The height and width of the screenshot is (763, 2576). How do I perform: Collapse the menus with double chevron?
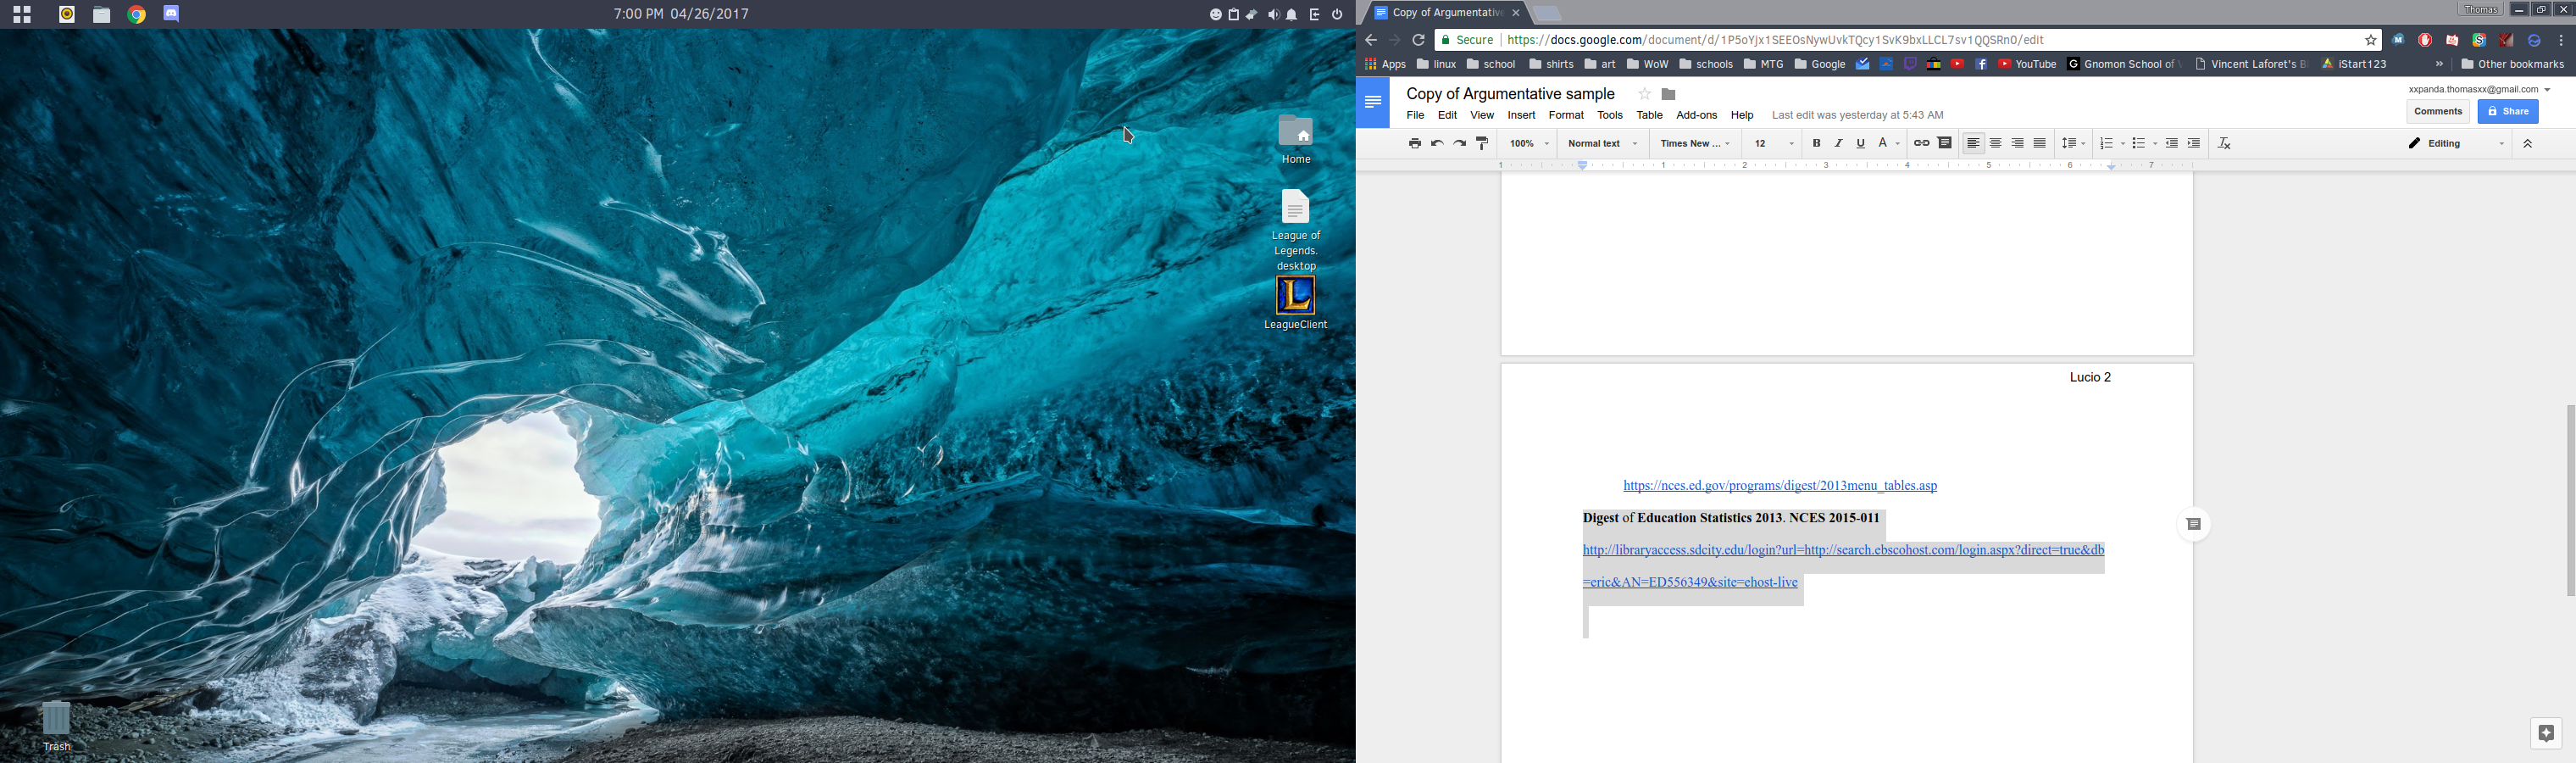(x=2527, y=143)
